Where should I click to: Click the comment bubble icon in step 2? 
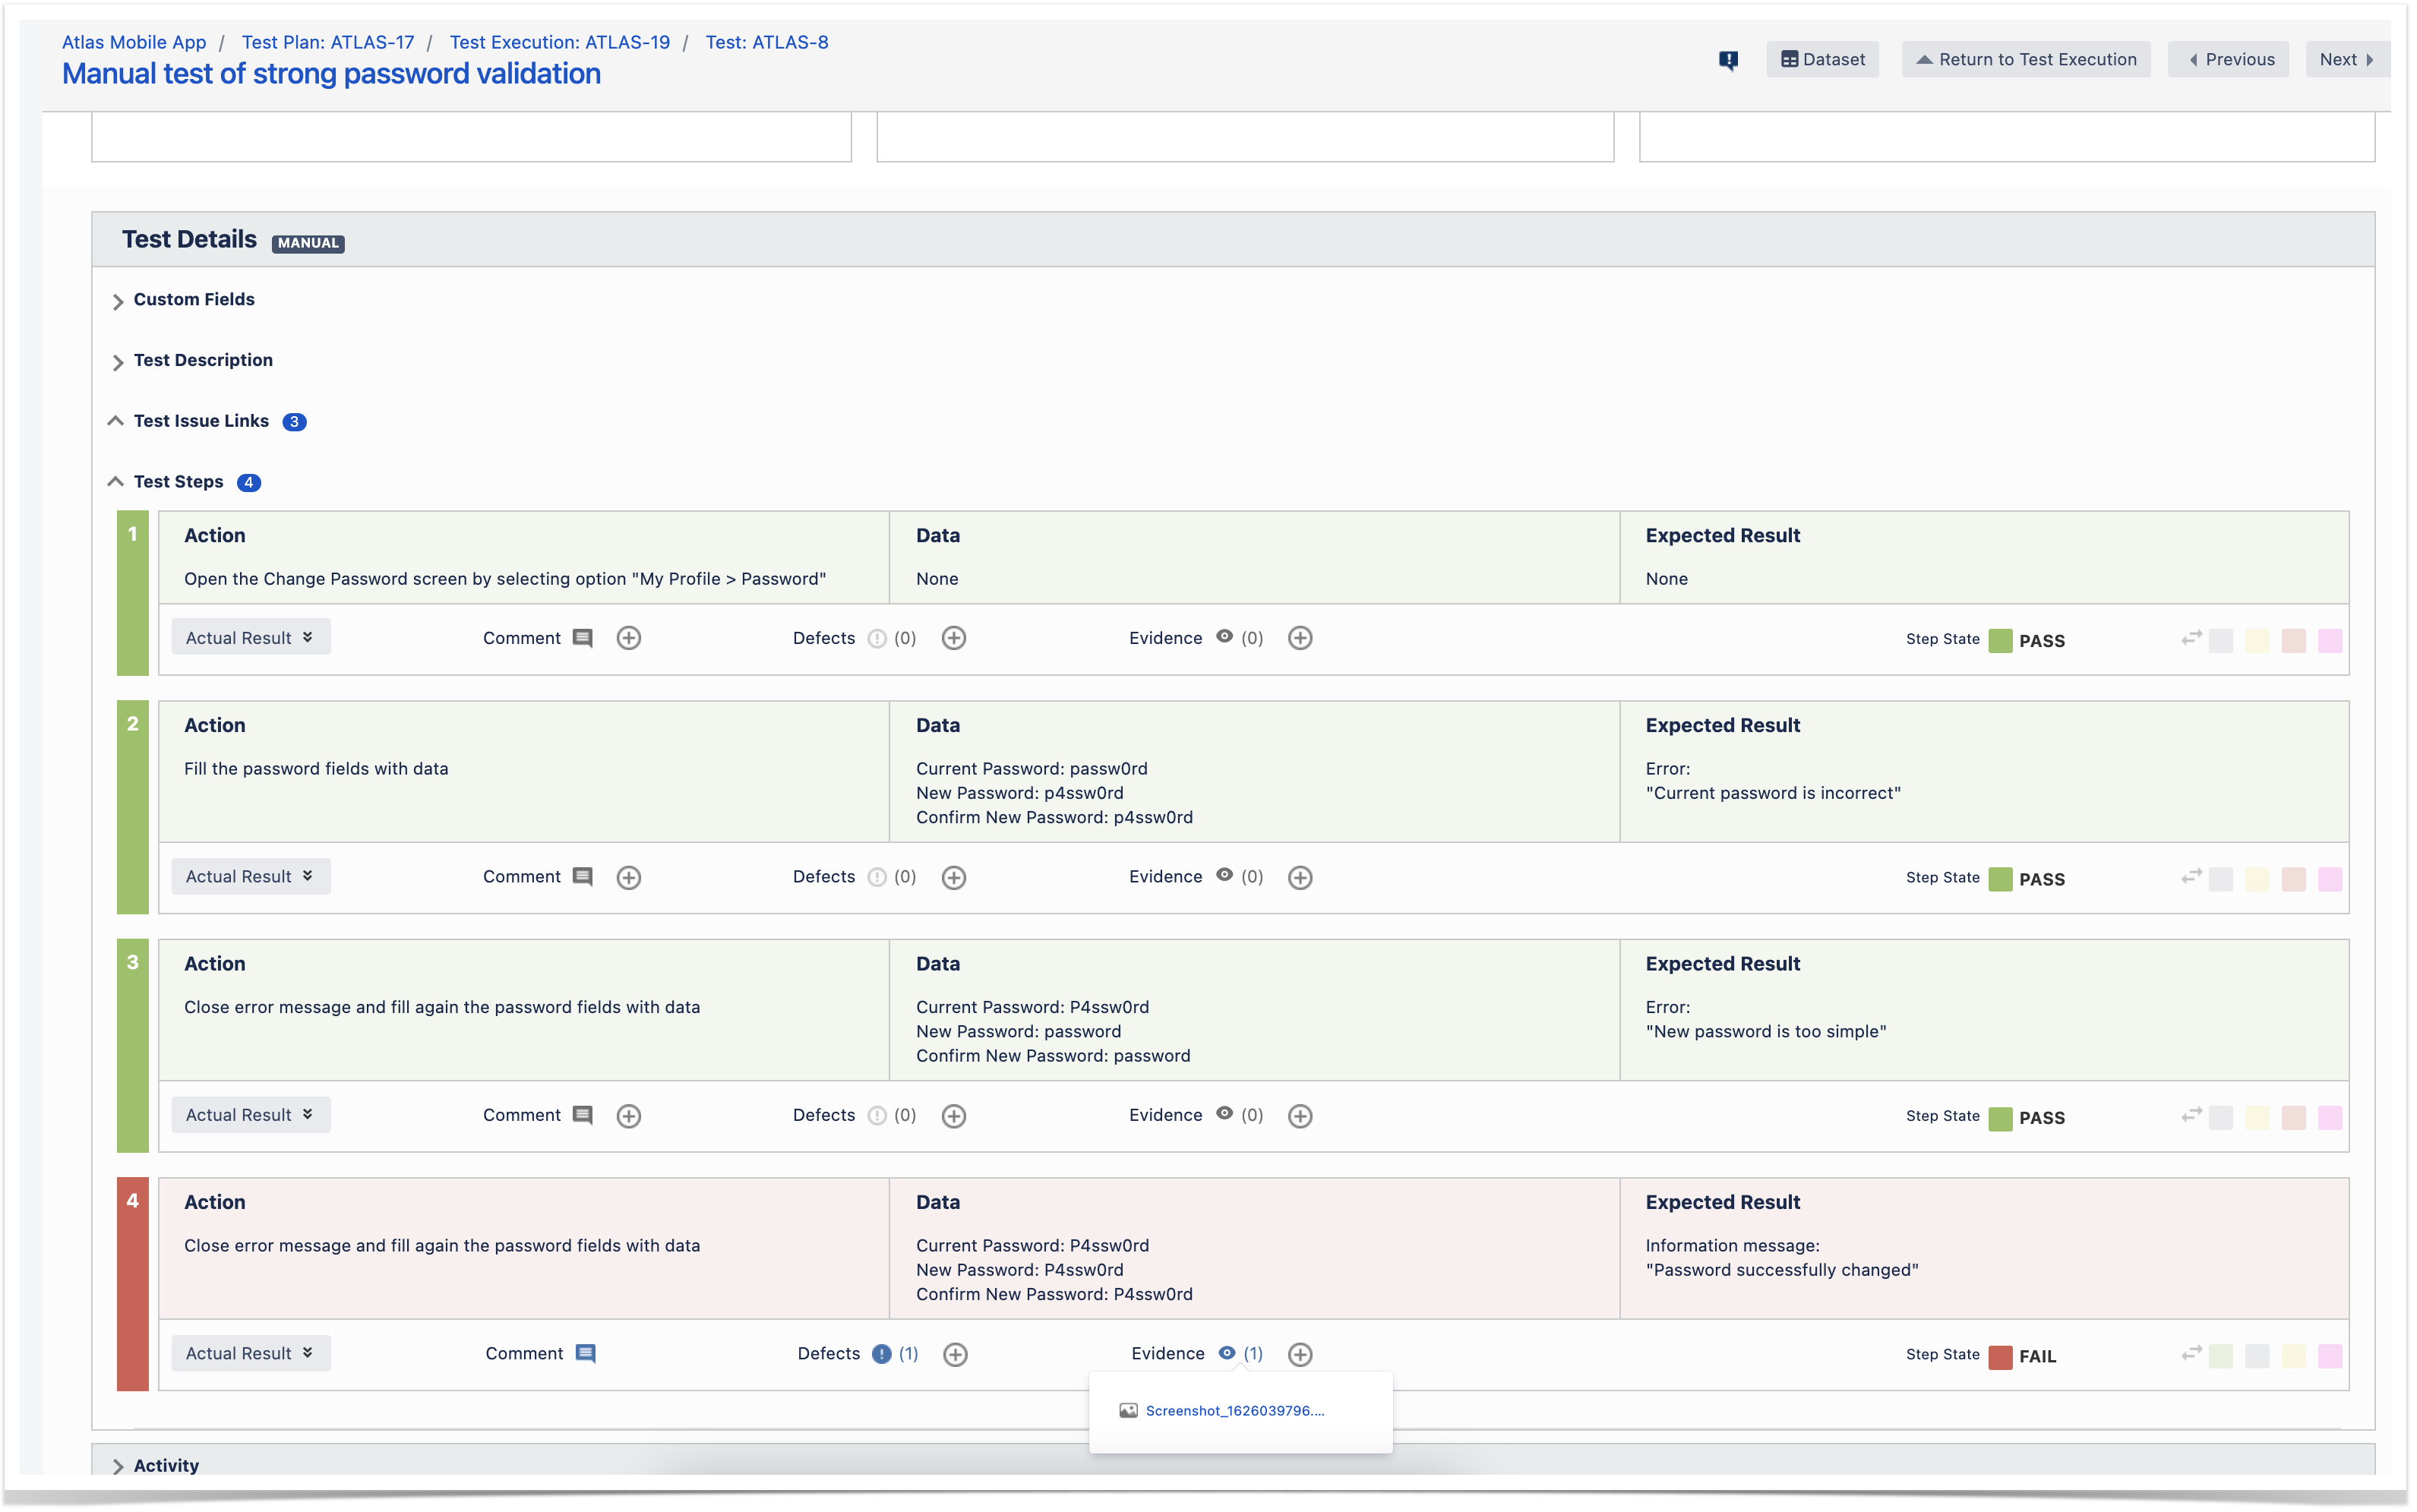[x=583, y=877]
